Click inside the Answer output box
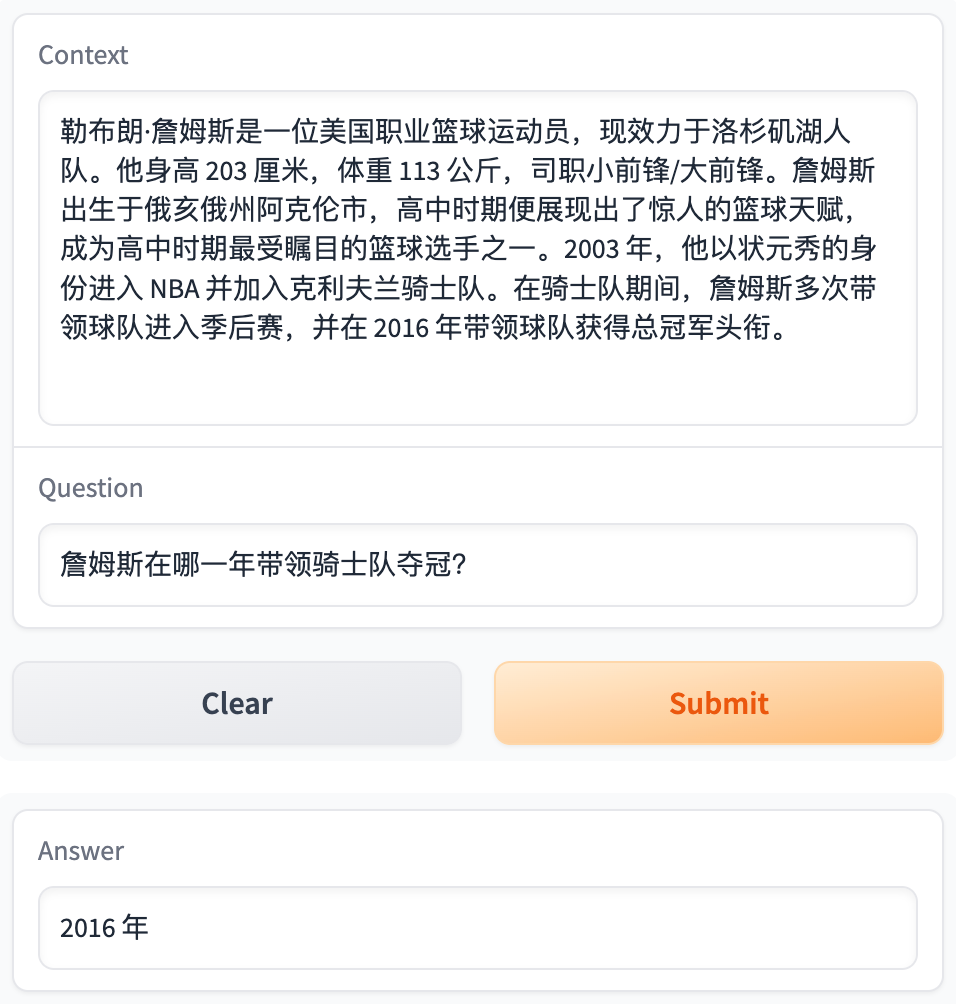The height and width of the screenshot is (1004, 956). pyautogui.click(x=477, y=928)
